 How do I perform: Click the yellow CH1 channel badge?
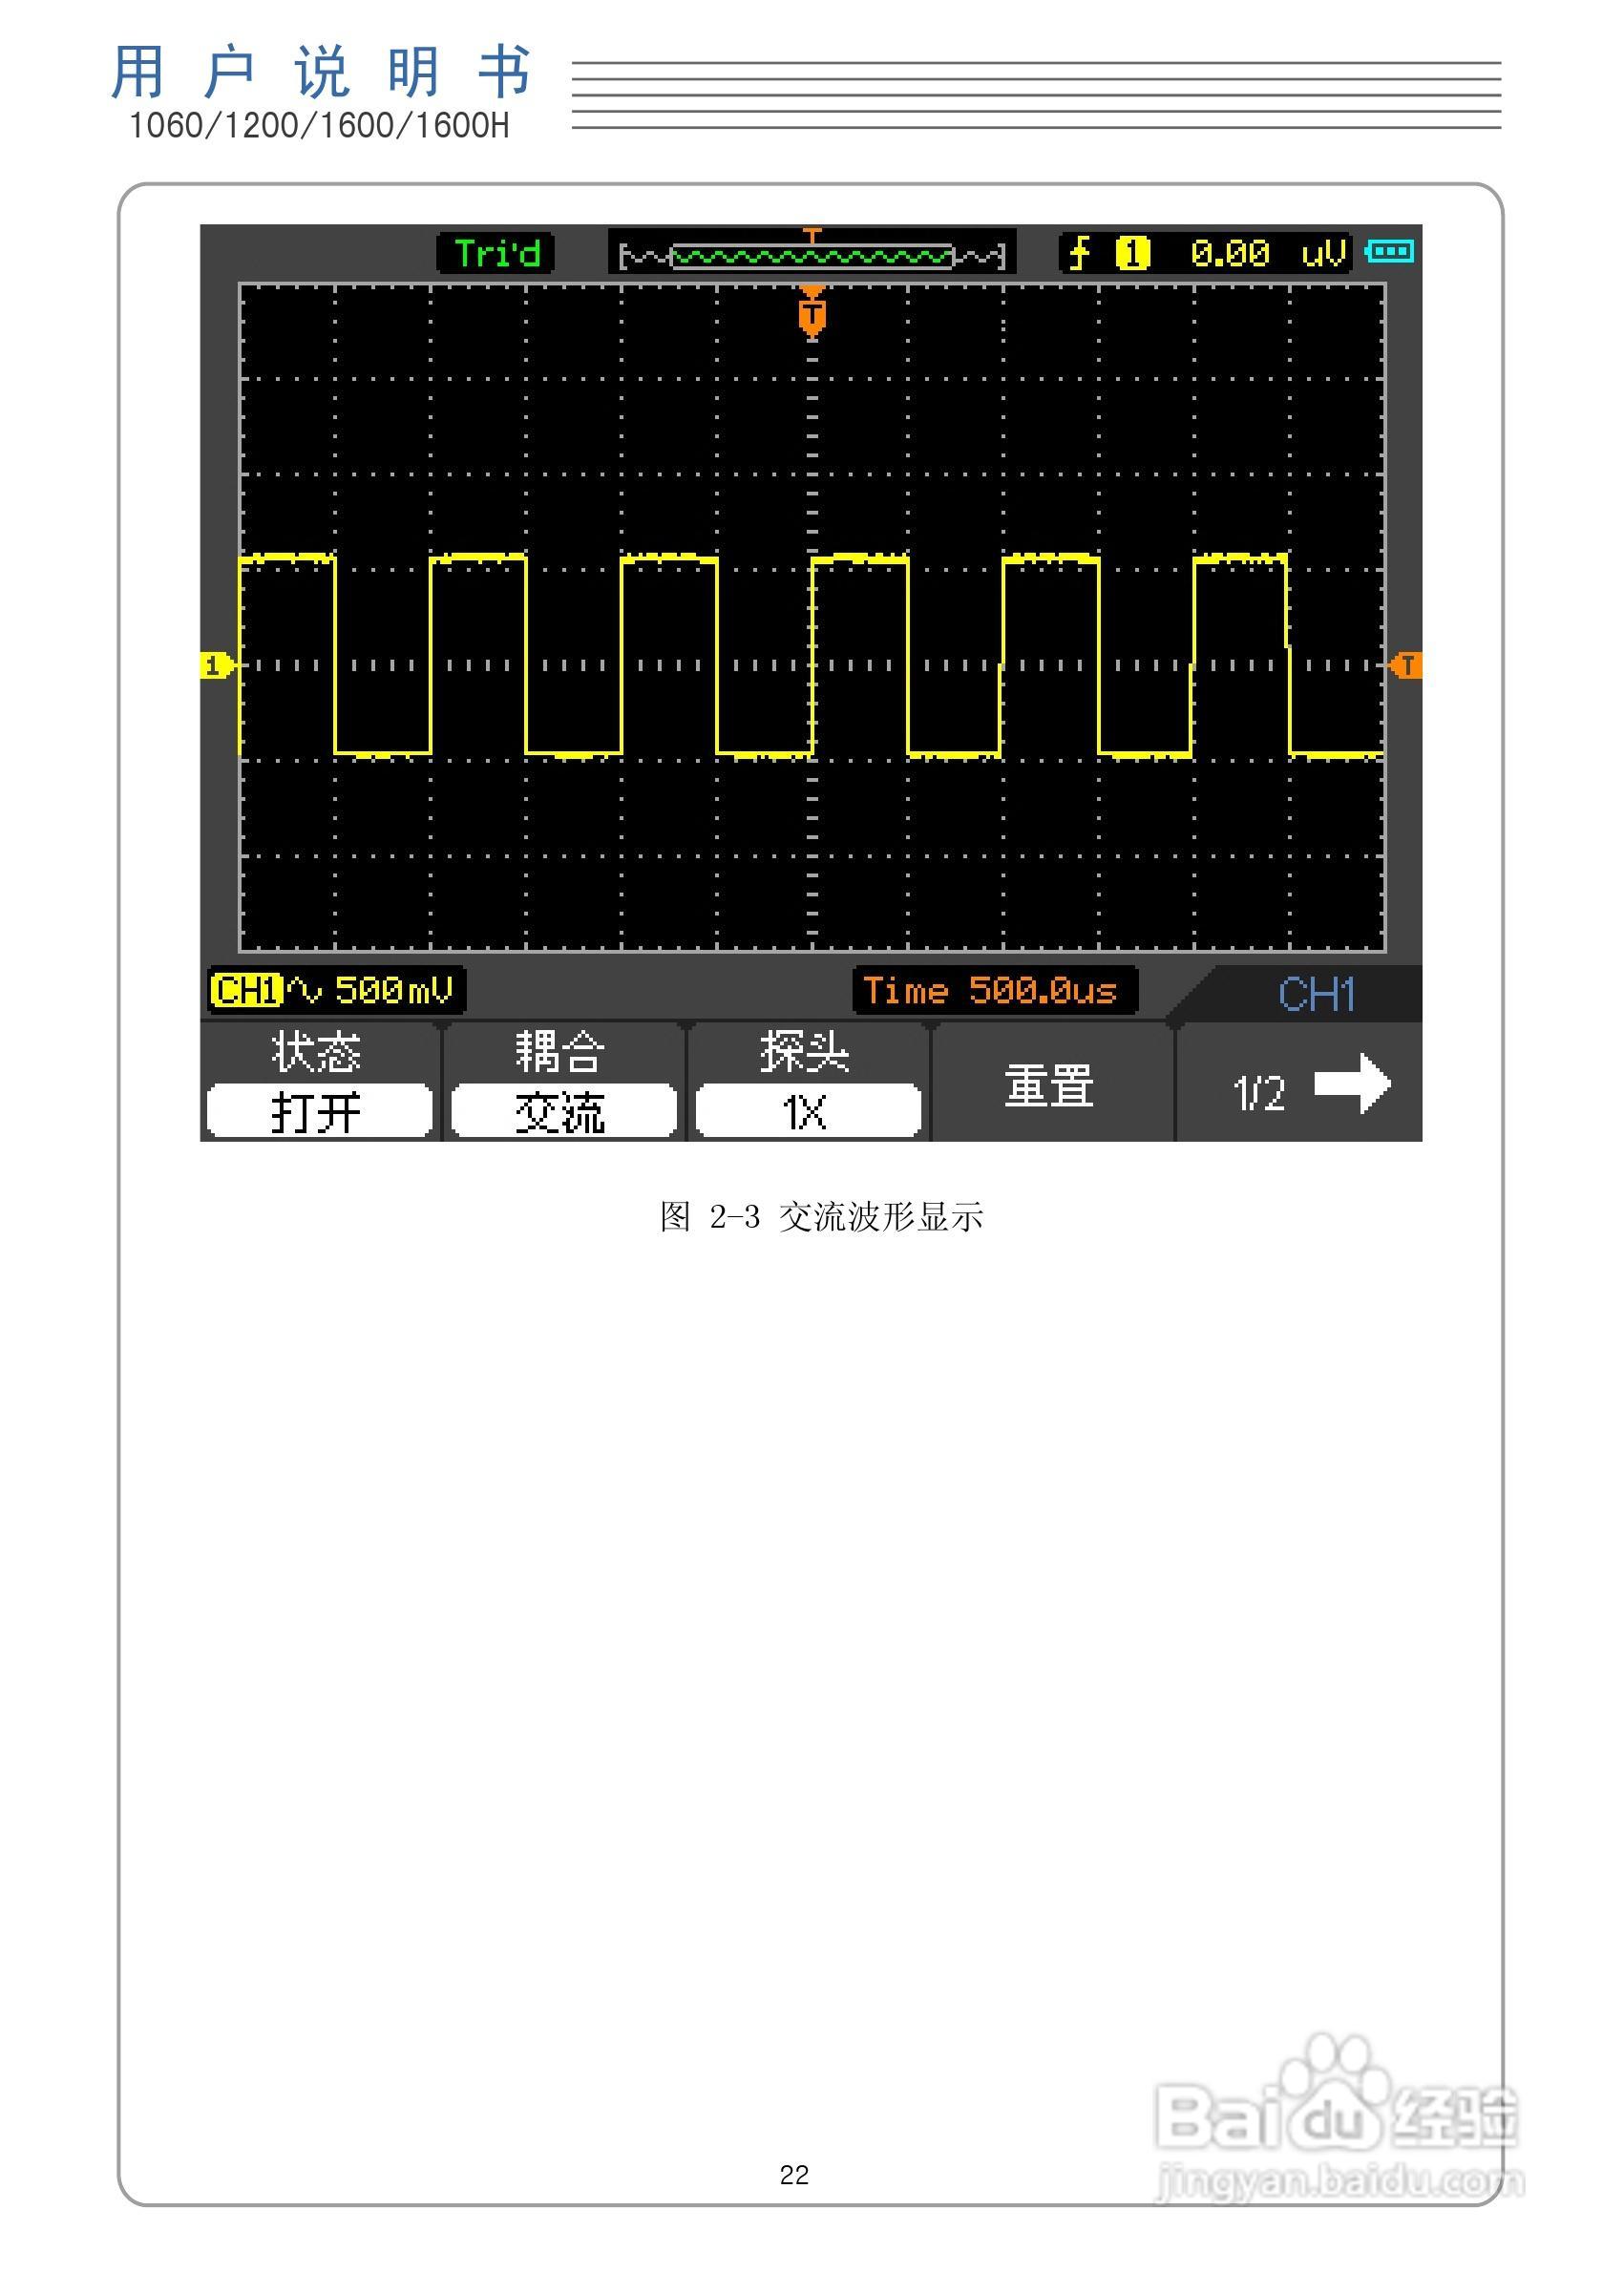(x=246, y=990)
